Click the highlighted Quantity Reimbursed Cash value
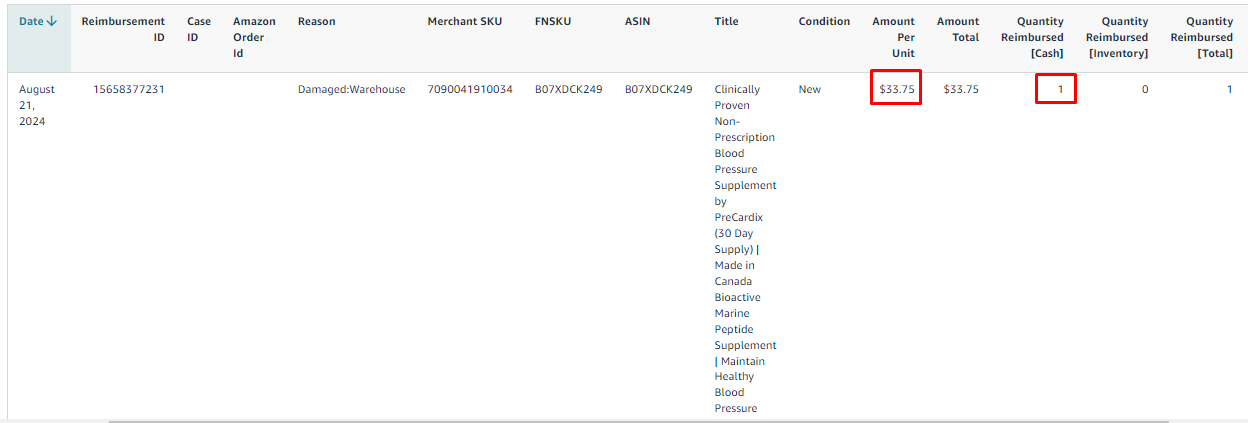This screenshot has height=423, width=1248. coord(1060,89)
